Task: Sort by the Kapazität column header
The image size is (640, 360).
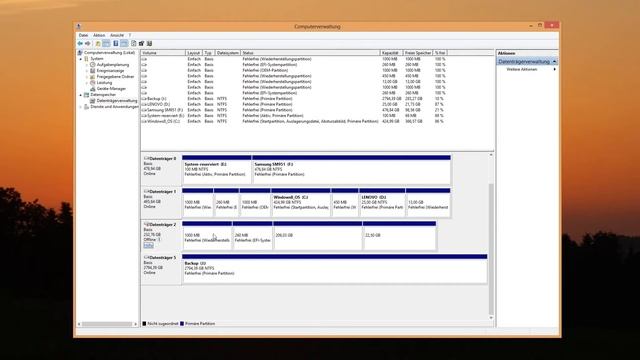Action: [x=391, y=53]
